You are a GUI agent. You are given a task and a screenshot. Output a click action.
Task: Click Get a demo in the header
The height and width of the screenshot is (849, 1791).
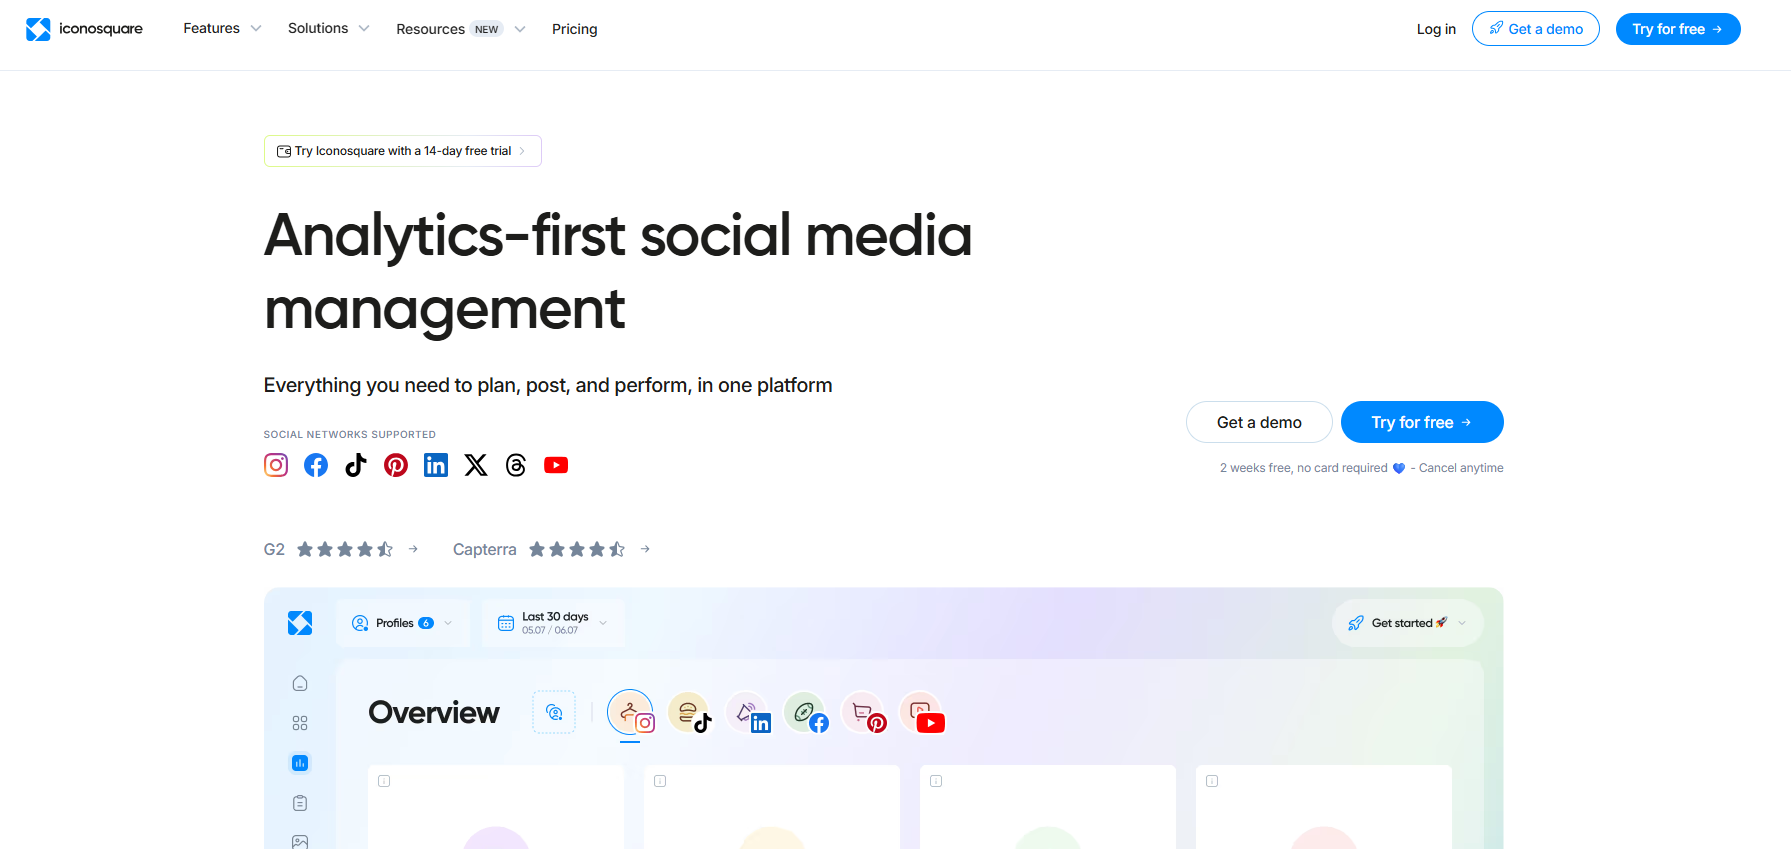1536,29
